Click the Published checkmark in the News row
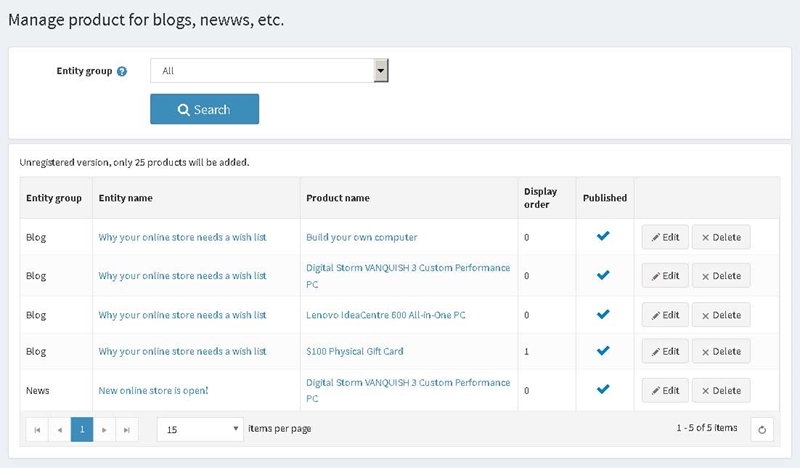Image resolution: width=800 pixels, height=468 pixels. [603, 389]
